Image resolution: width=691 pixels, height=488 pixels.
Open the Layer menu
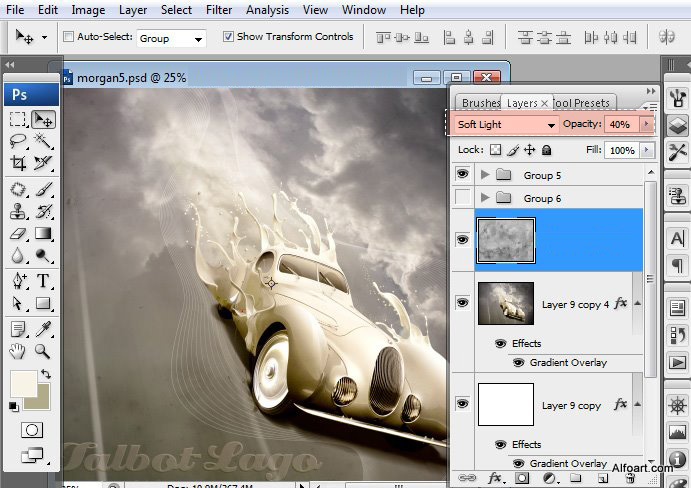(x=133, y=10)
